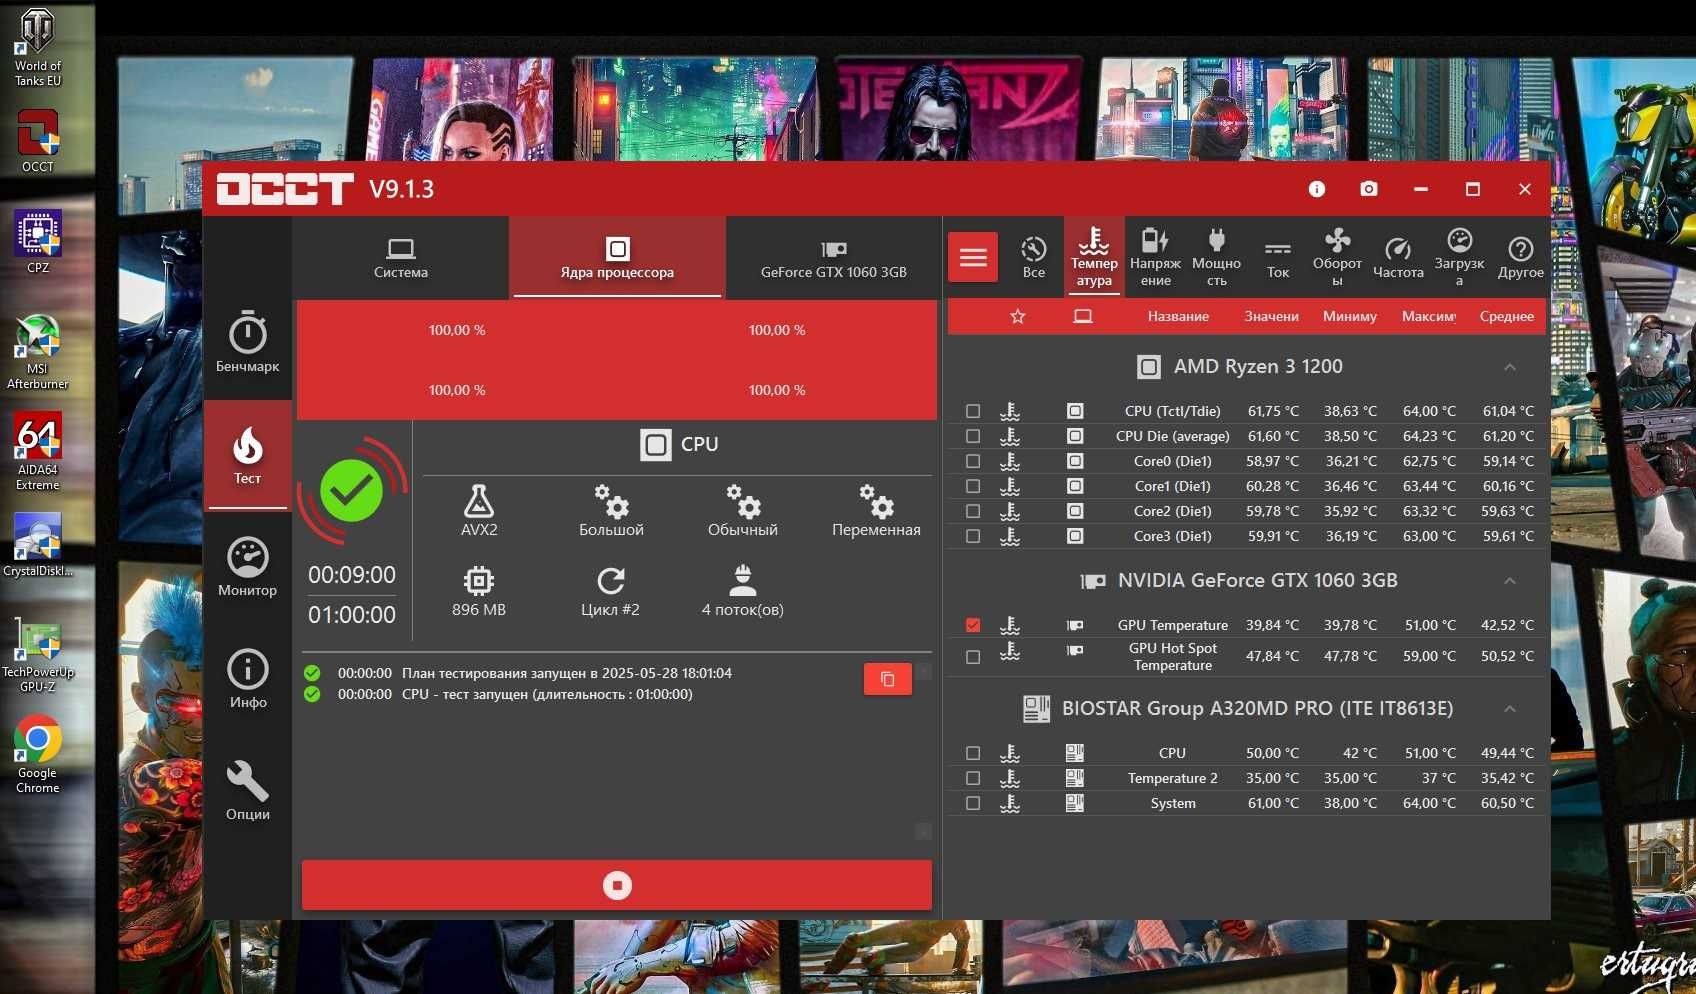Select Частота sensor filter
The height and width of the screenshot is (994, 1696).
coord(1398,258)
